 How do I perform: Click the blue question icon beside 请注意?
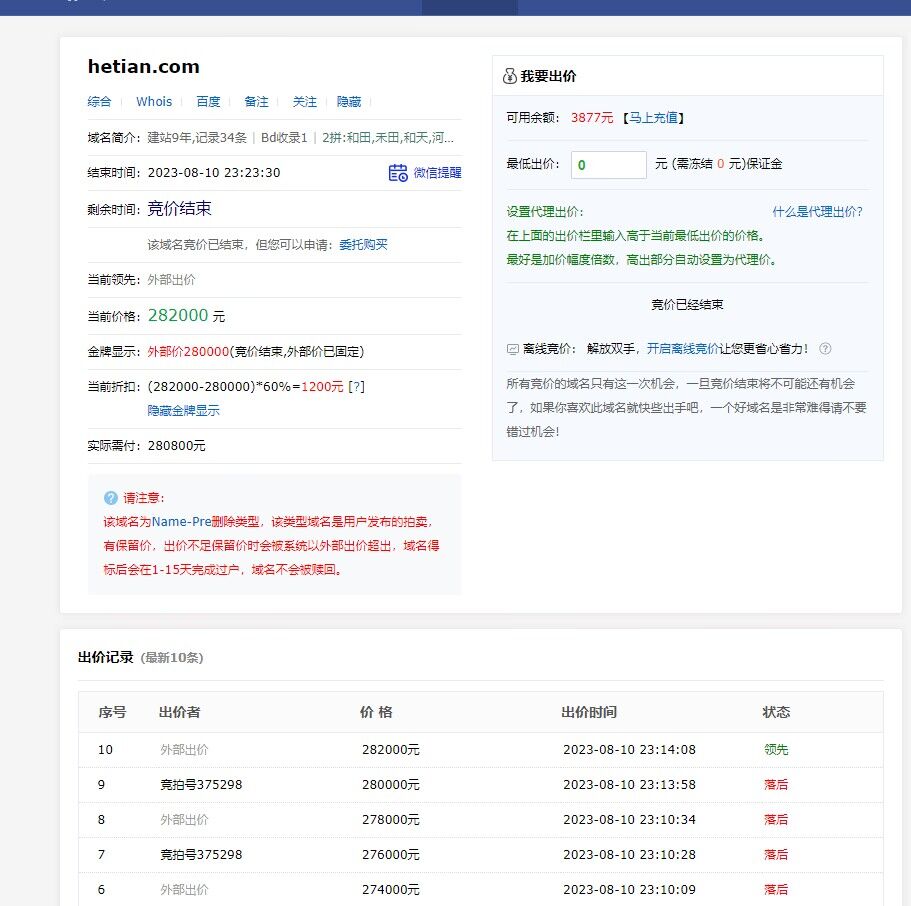110,498
